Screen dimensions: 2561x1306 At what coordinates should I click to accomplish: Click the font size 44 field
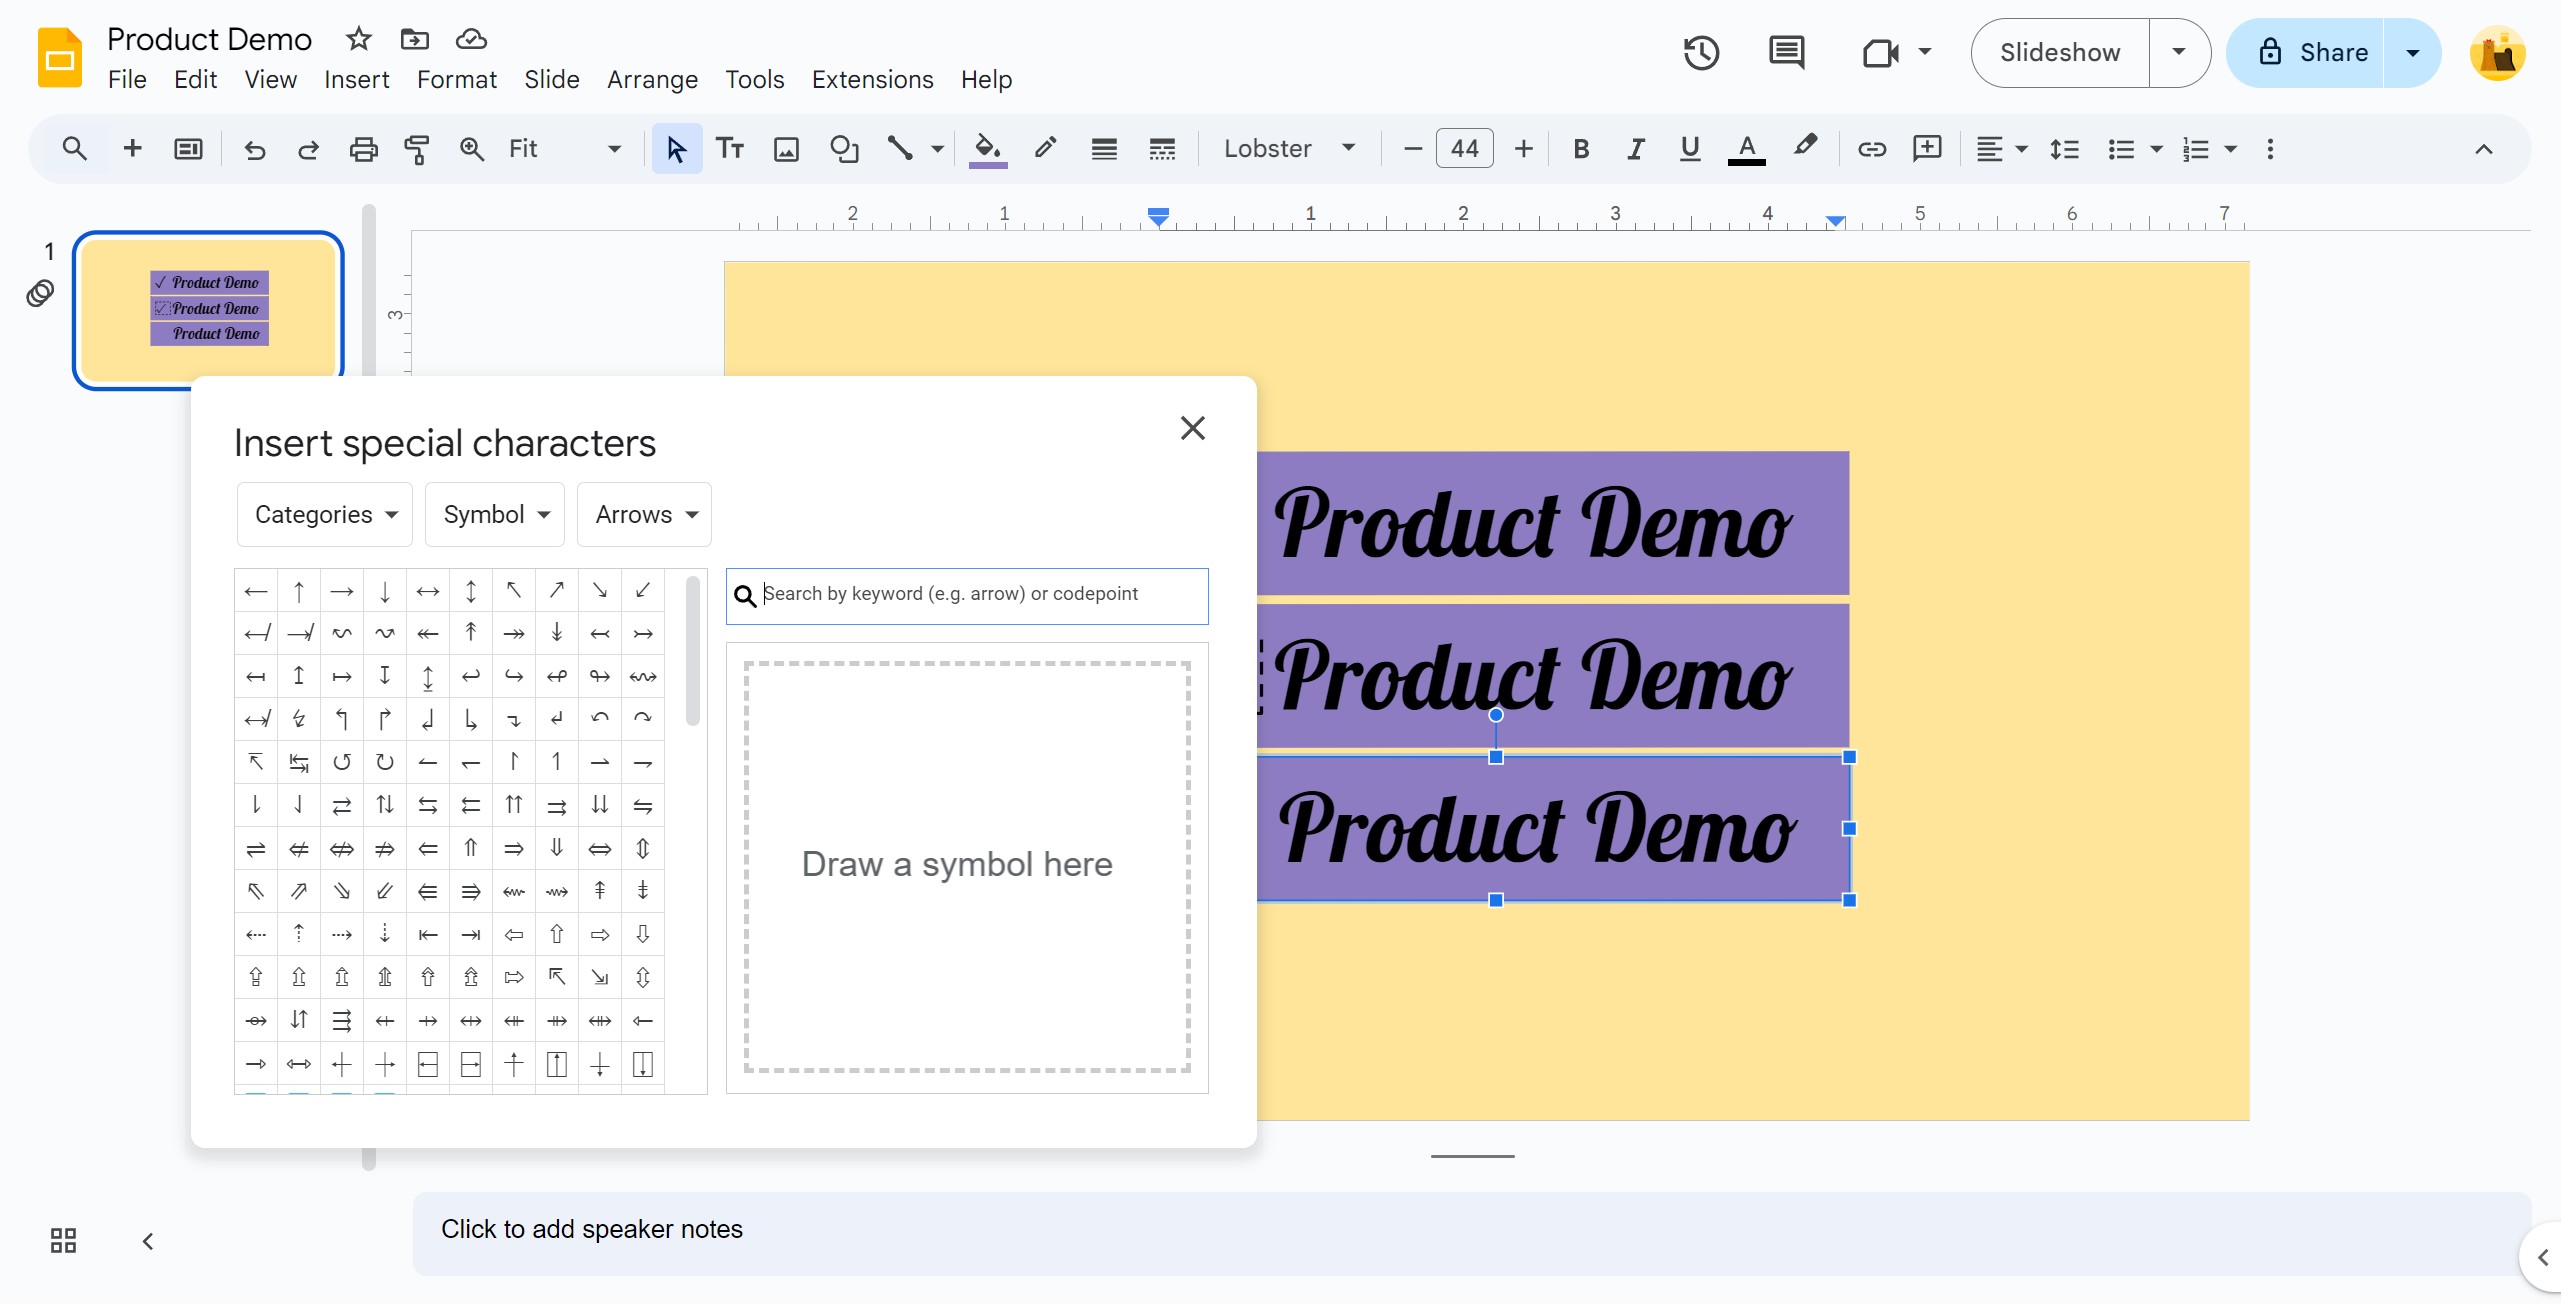pyautogui.click(x=1464, y=149)
